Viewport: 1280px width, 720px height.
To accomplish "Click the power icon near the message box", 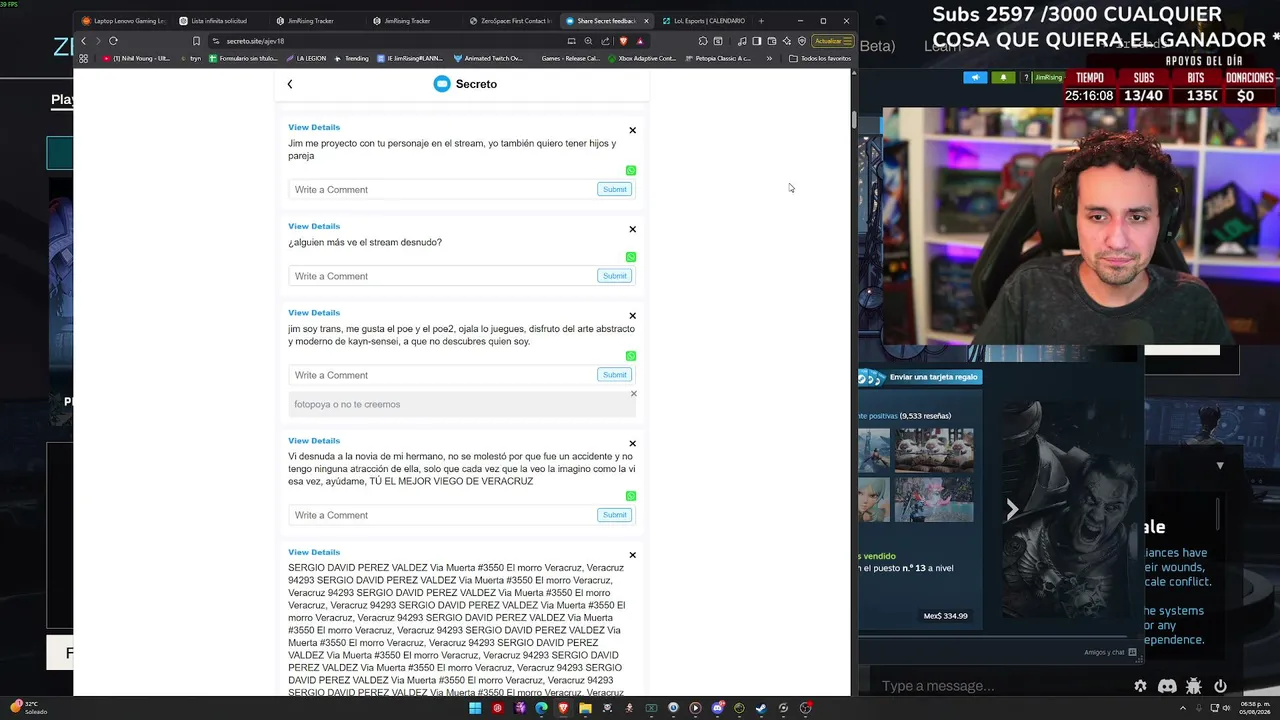I will (1220, 686).
